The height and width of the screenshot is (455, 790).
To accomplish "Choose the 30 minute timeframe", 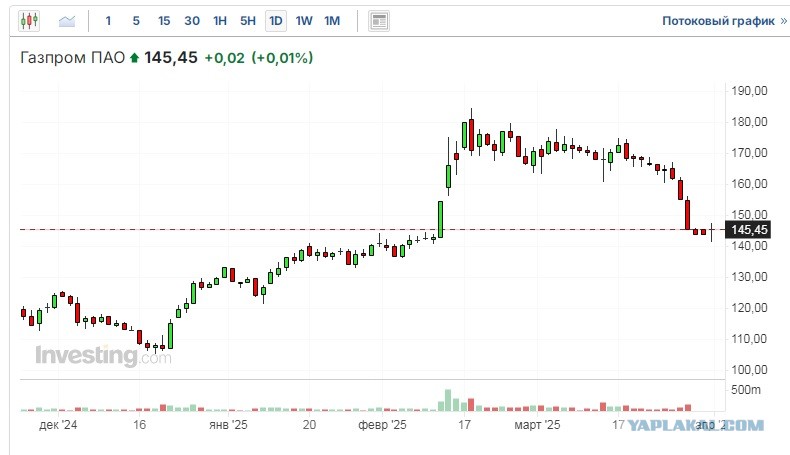I will coord(192,21).
